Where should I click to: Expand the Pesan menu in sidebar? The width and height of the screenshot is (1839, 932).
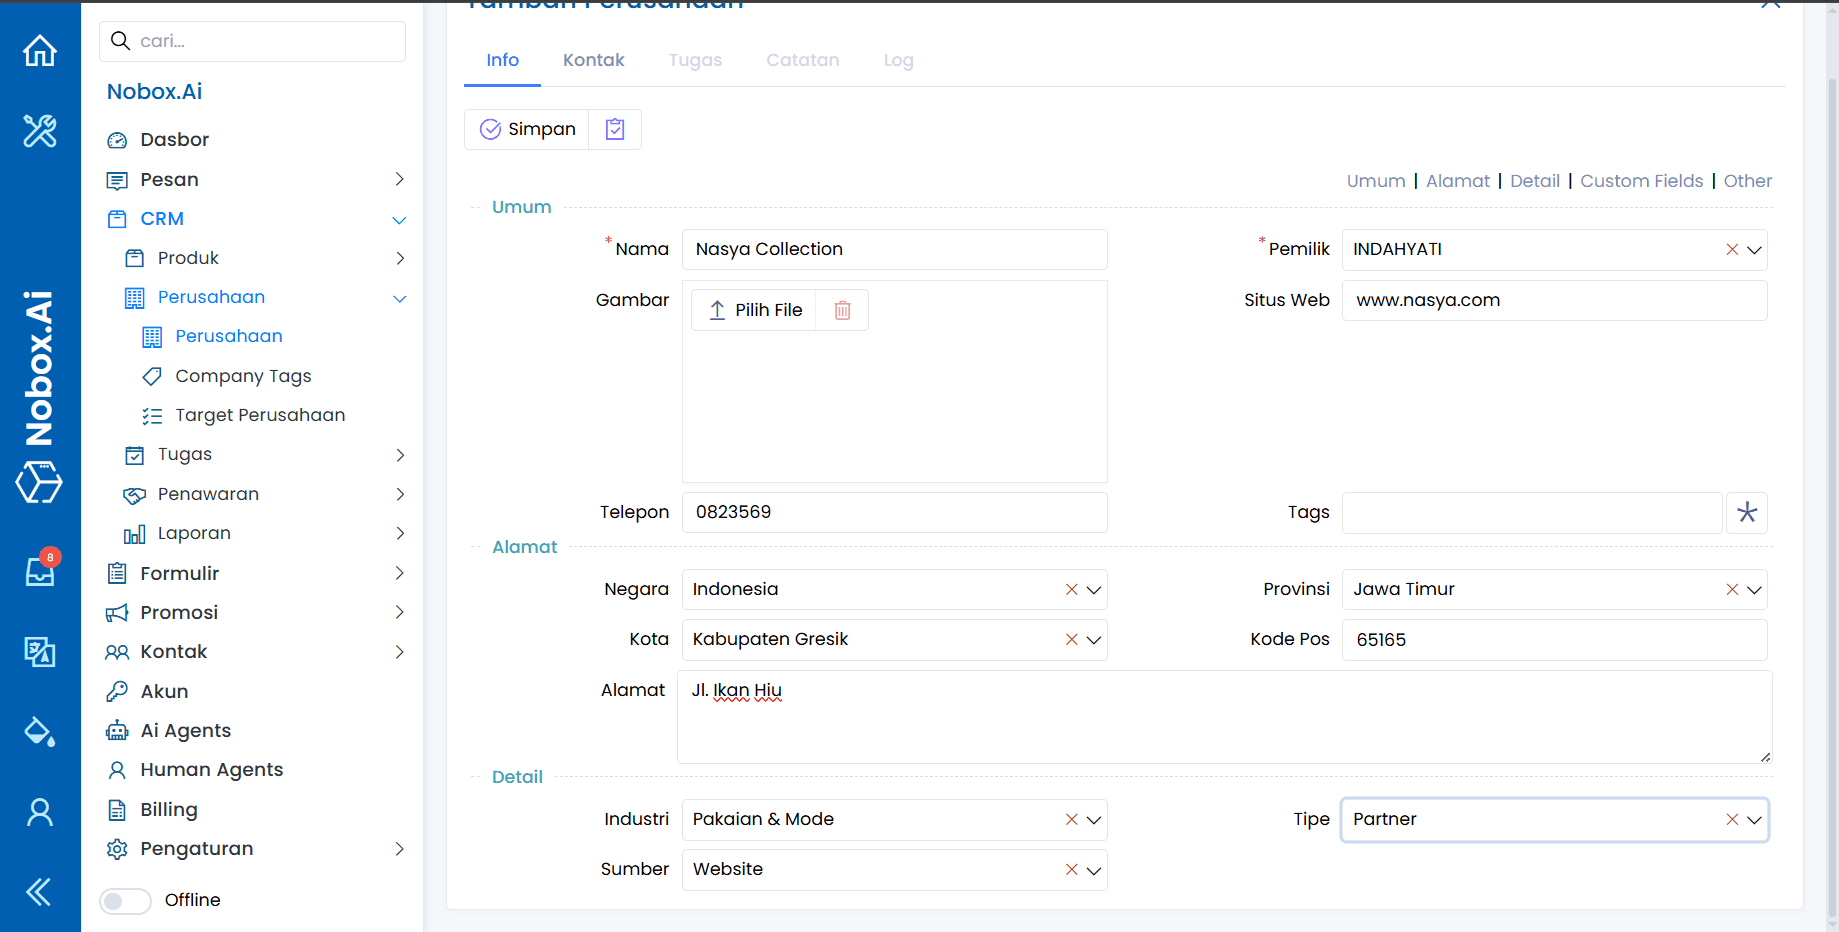point(399,179)
